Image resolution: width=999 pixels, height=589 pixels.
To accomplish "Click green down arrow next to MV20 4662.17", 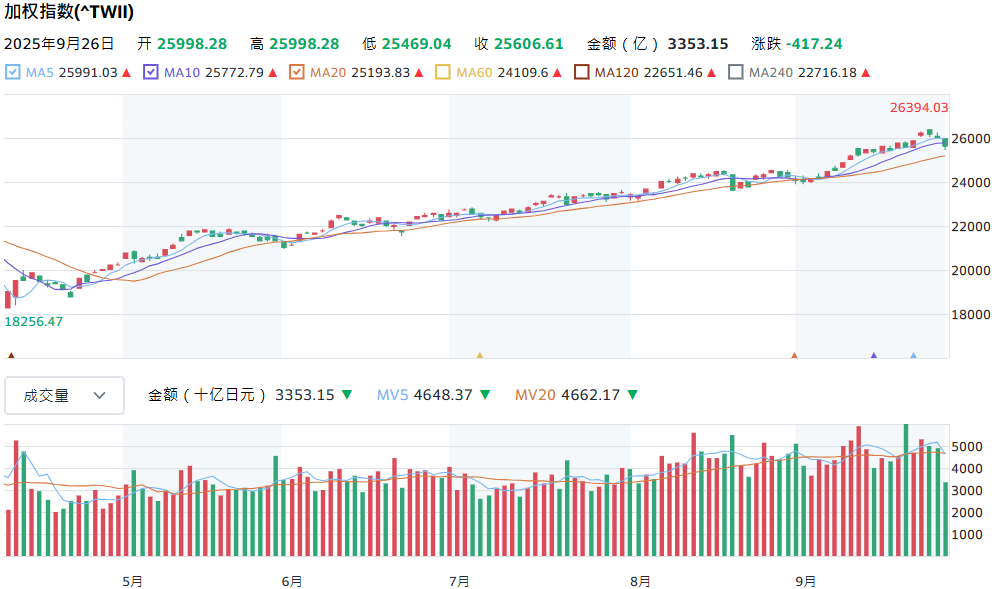I will click(632, 395).
